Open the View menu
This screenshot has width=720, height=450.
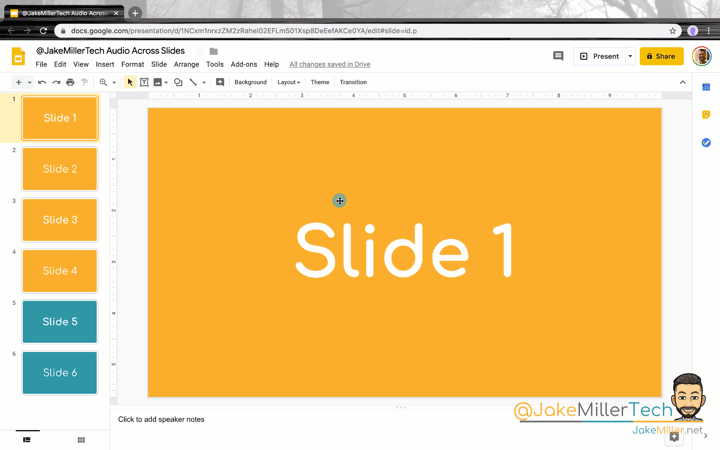point(81,64)
